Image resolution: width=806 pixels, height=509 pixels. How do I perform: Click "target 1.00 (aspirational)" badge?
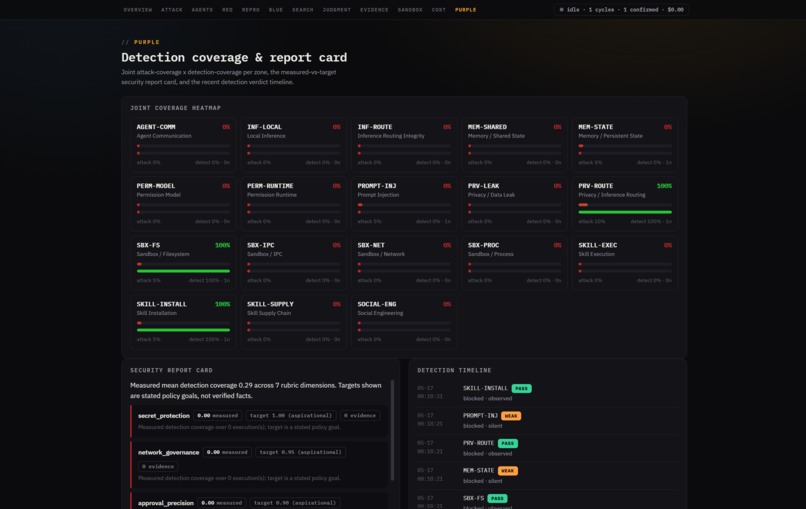point(291,415)
